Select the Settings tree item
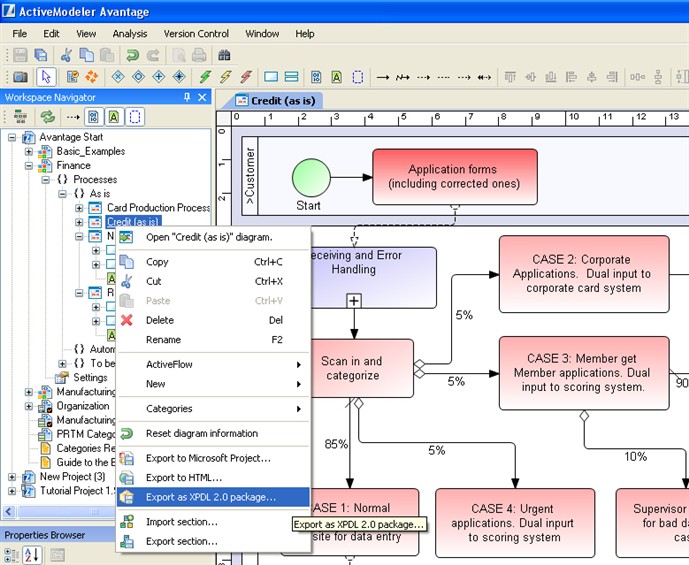The height and width of the screenshot is (565, 689). click(90, 377)
